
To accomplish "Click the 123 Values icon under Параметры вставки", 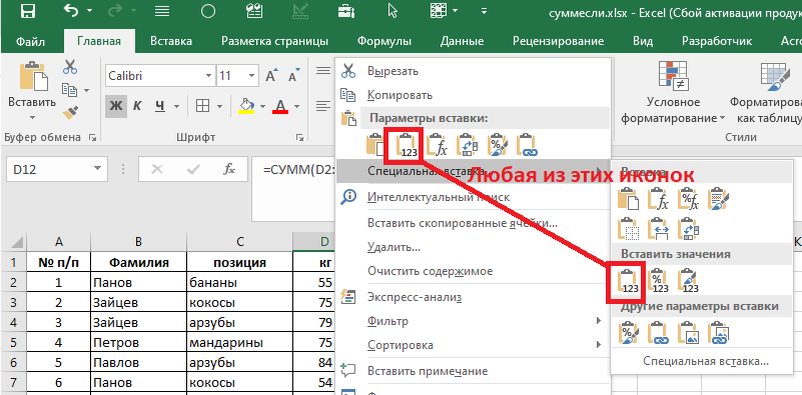I will click(x=407, y=145).
